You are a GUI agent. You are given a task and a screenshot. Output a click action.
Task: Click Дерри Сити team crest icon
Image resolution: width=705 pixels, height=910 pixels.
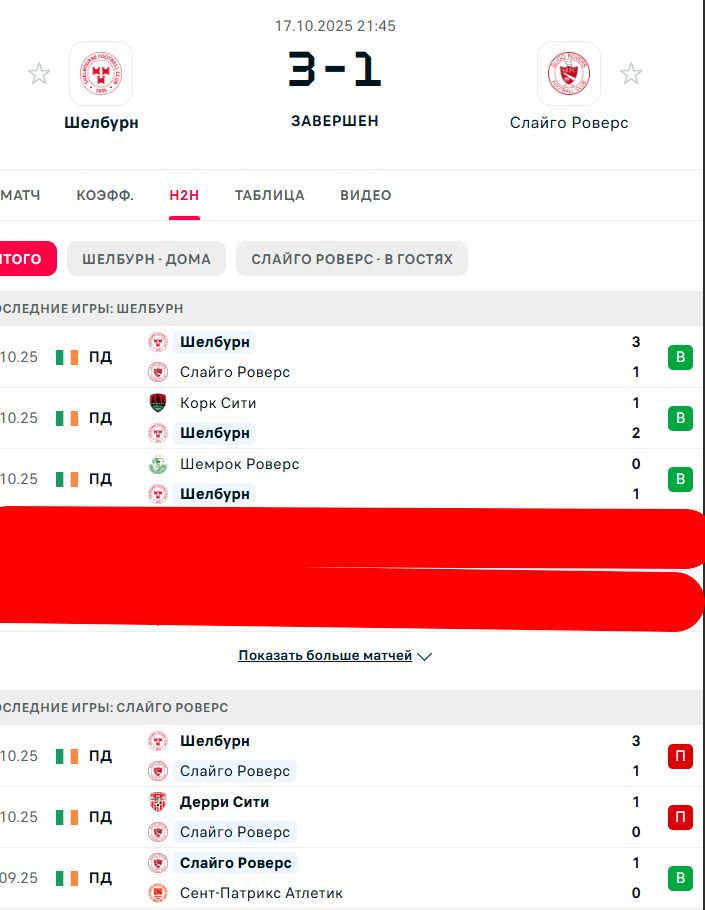pos(158,802)
